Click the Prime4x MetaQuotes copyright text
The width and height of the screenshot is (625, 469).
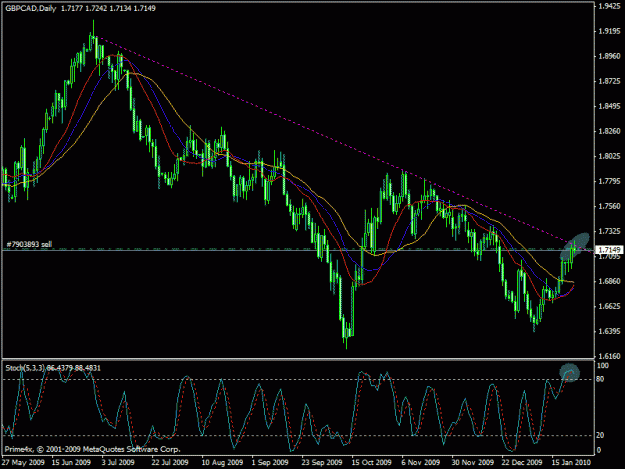[x=92, y=449]
